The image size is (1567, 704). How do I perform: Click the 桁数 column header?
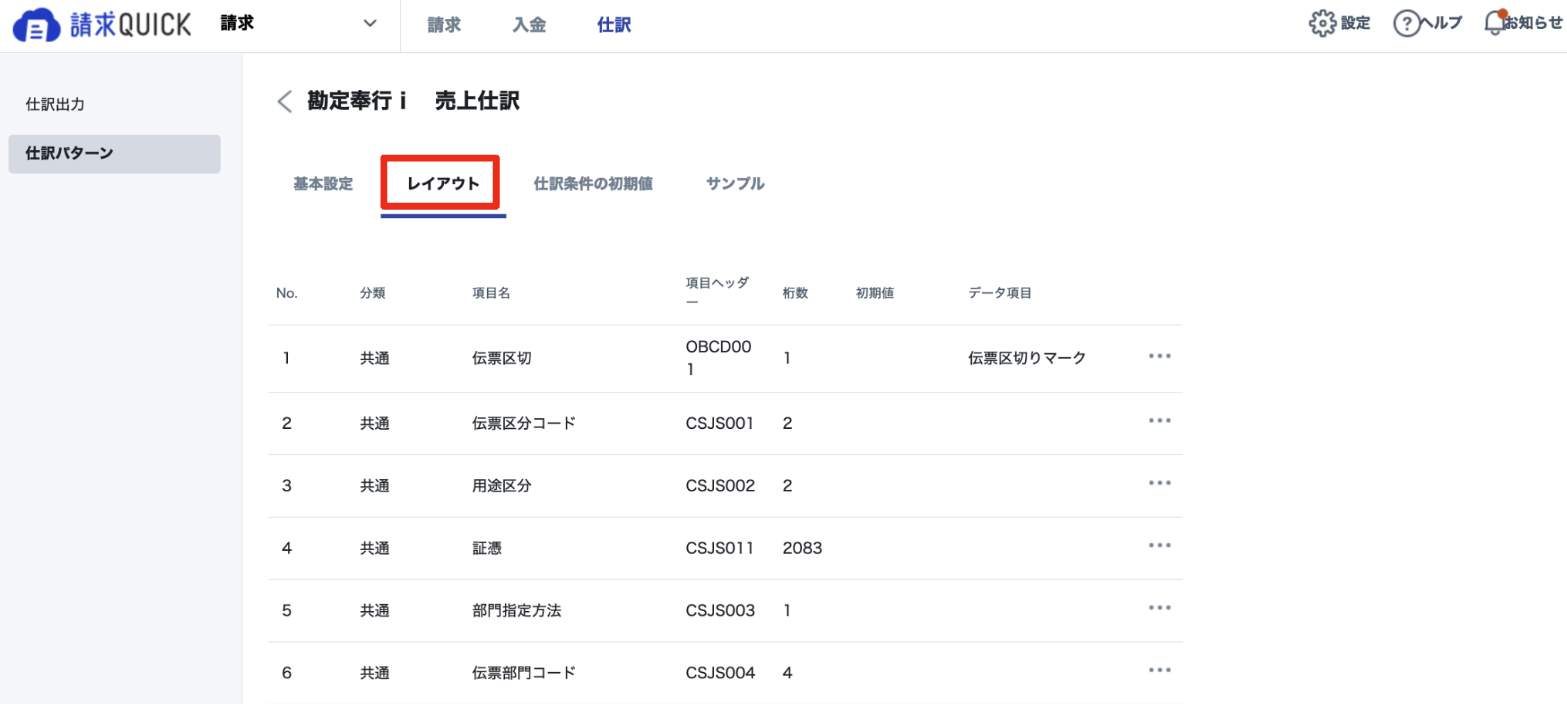(795, 293)
